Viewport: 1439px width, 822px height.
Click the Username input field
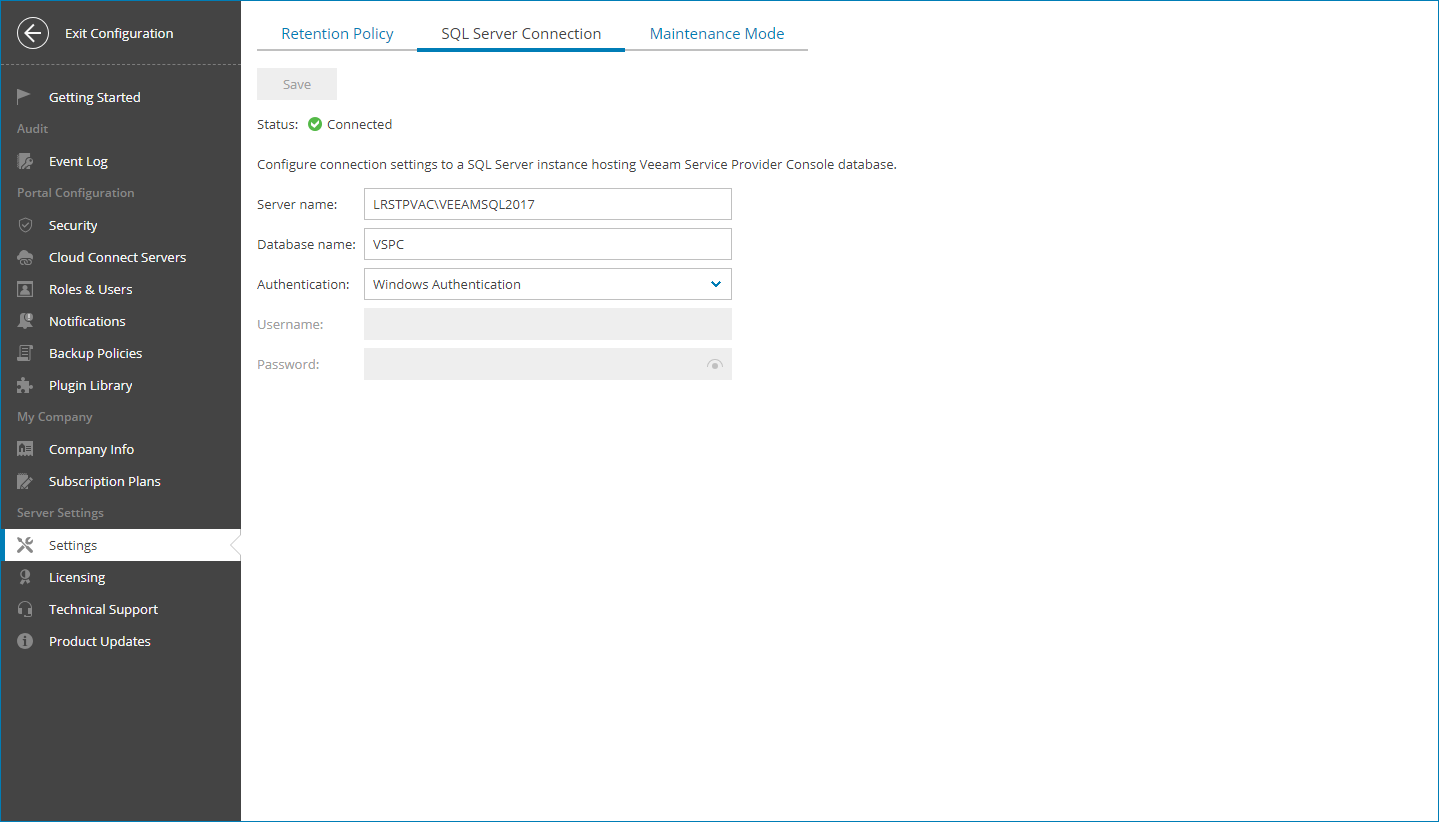(x=548, y=324)
